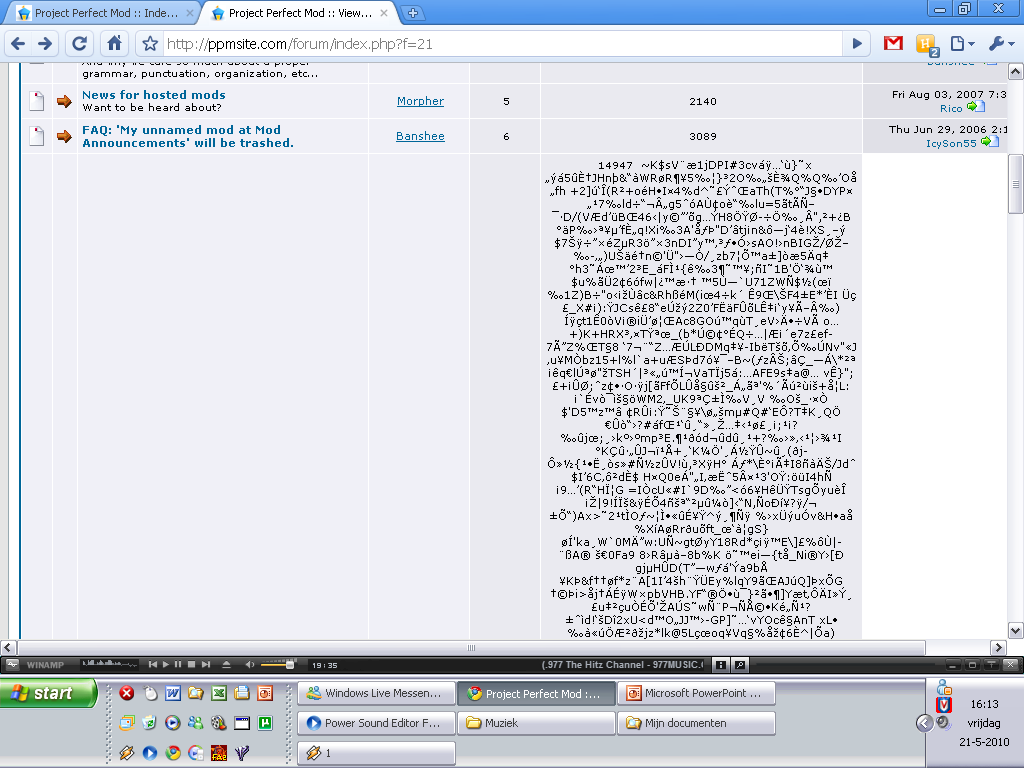Open IcySon55 last poster link
This screenshot has width=1024, height=768.
point(951,143)
